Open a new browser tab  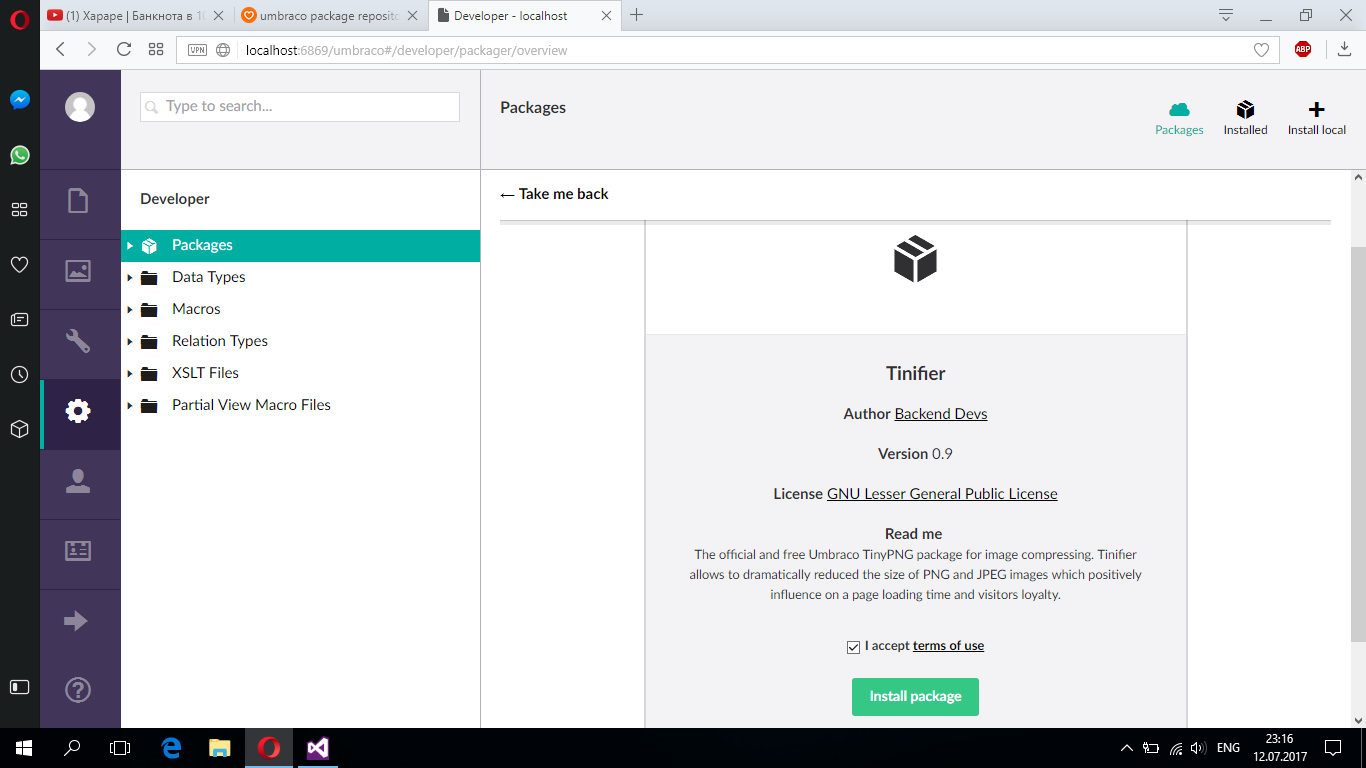[x=637, y=15]
